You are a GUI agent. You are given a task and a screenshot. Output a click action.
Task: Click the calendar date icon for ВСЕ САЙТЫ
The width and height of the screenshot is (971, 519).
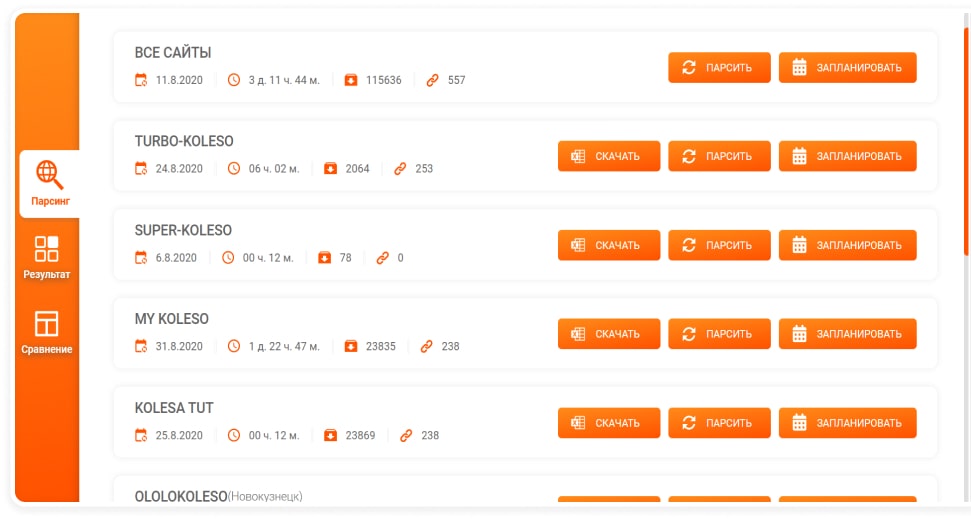click(141, 80)
